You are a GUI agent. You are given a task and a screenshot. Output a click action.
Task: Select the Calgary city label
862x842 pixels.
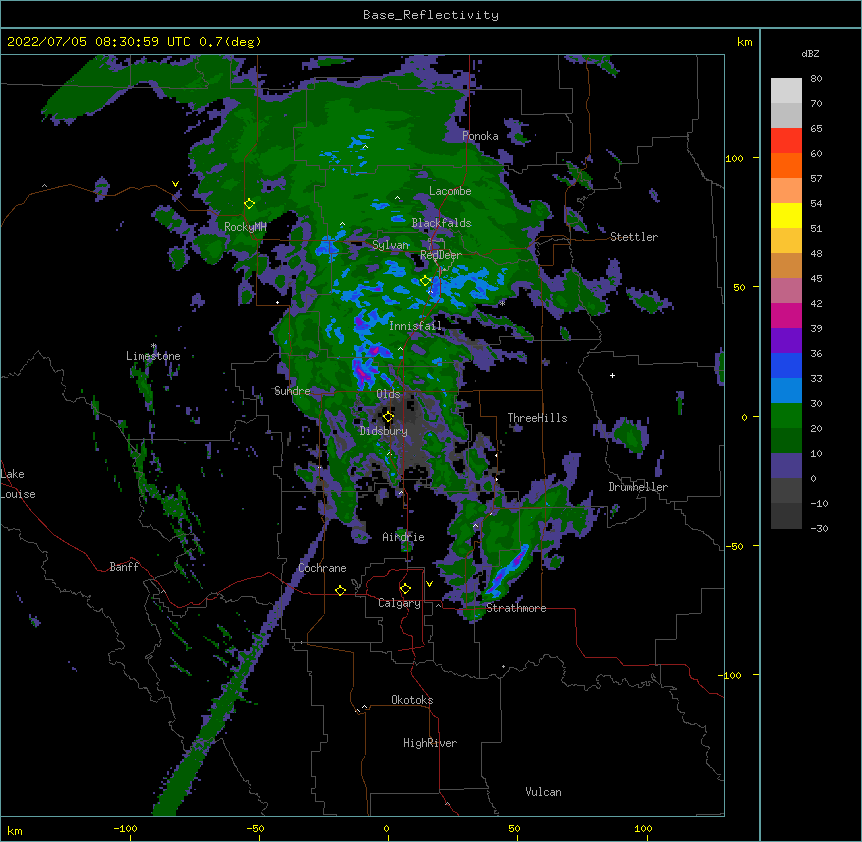[399, 603]
